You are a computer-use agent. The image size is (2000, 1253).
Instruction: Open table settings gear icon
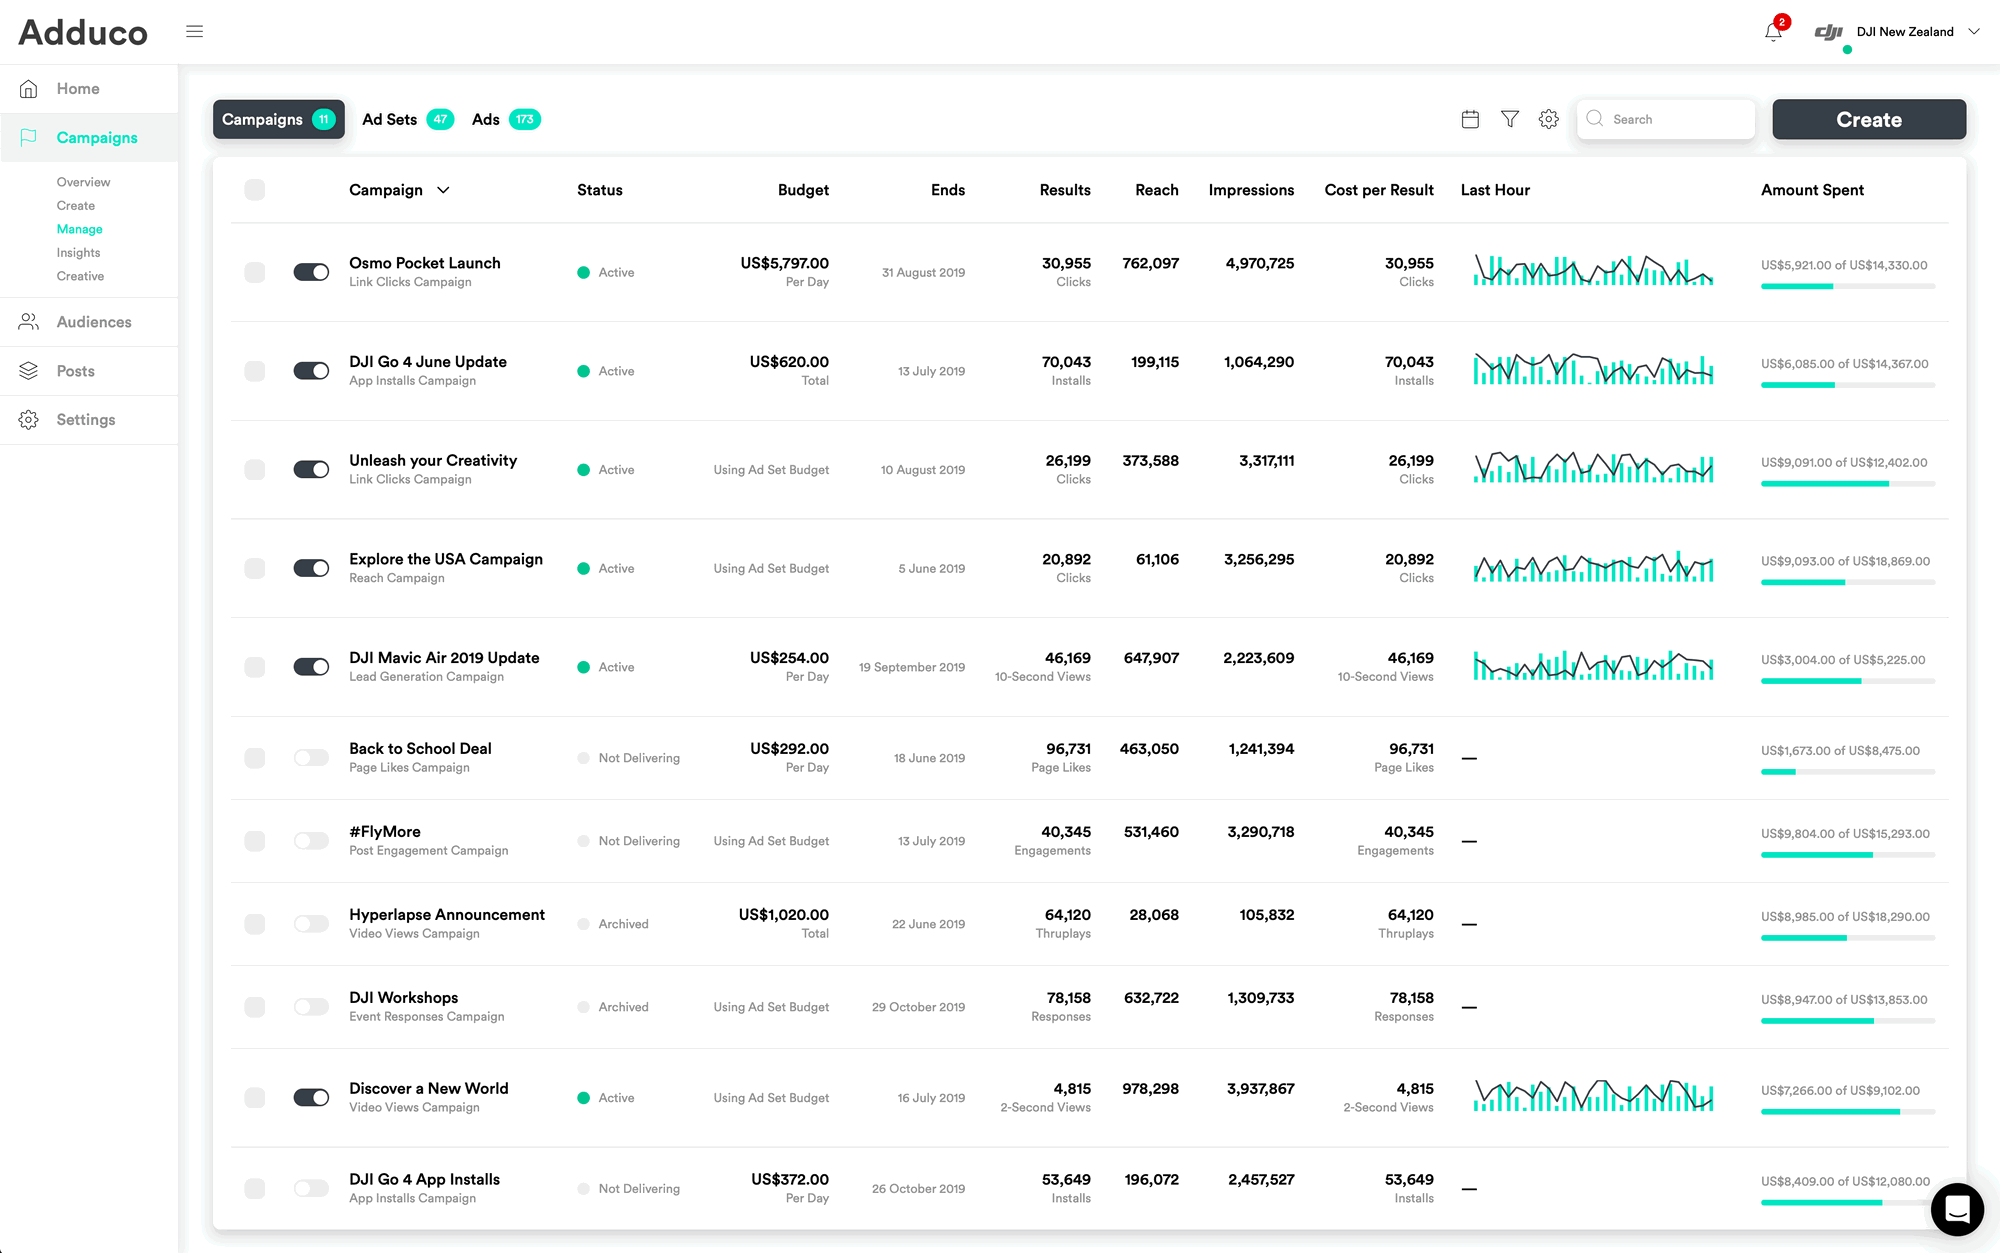pyautogui.click(x=1549, y=119)
